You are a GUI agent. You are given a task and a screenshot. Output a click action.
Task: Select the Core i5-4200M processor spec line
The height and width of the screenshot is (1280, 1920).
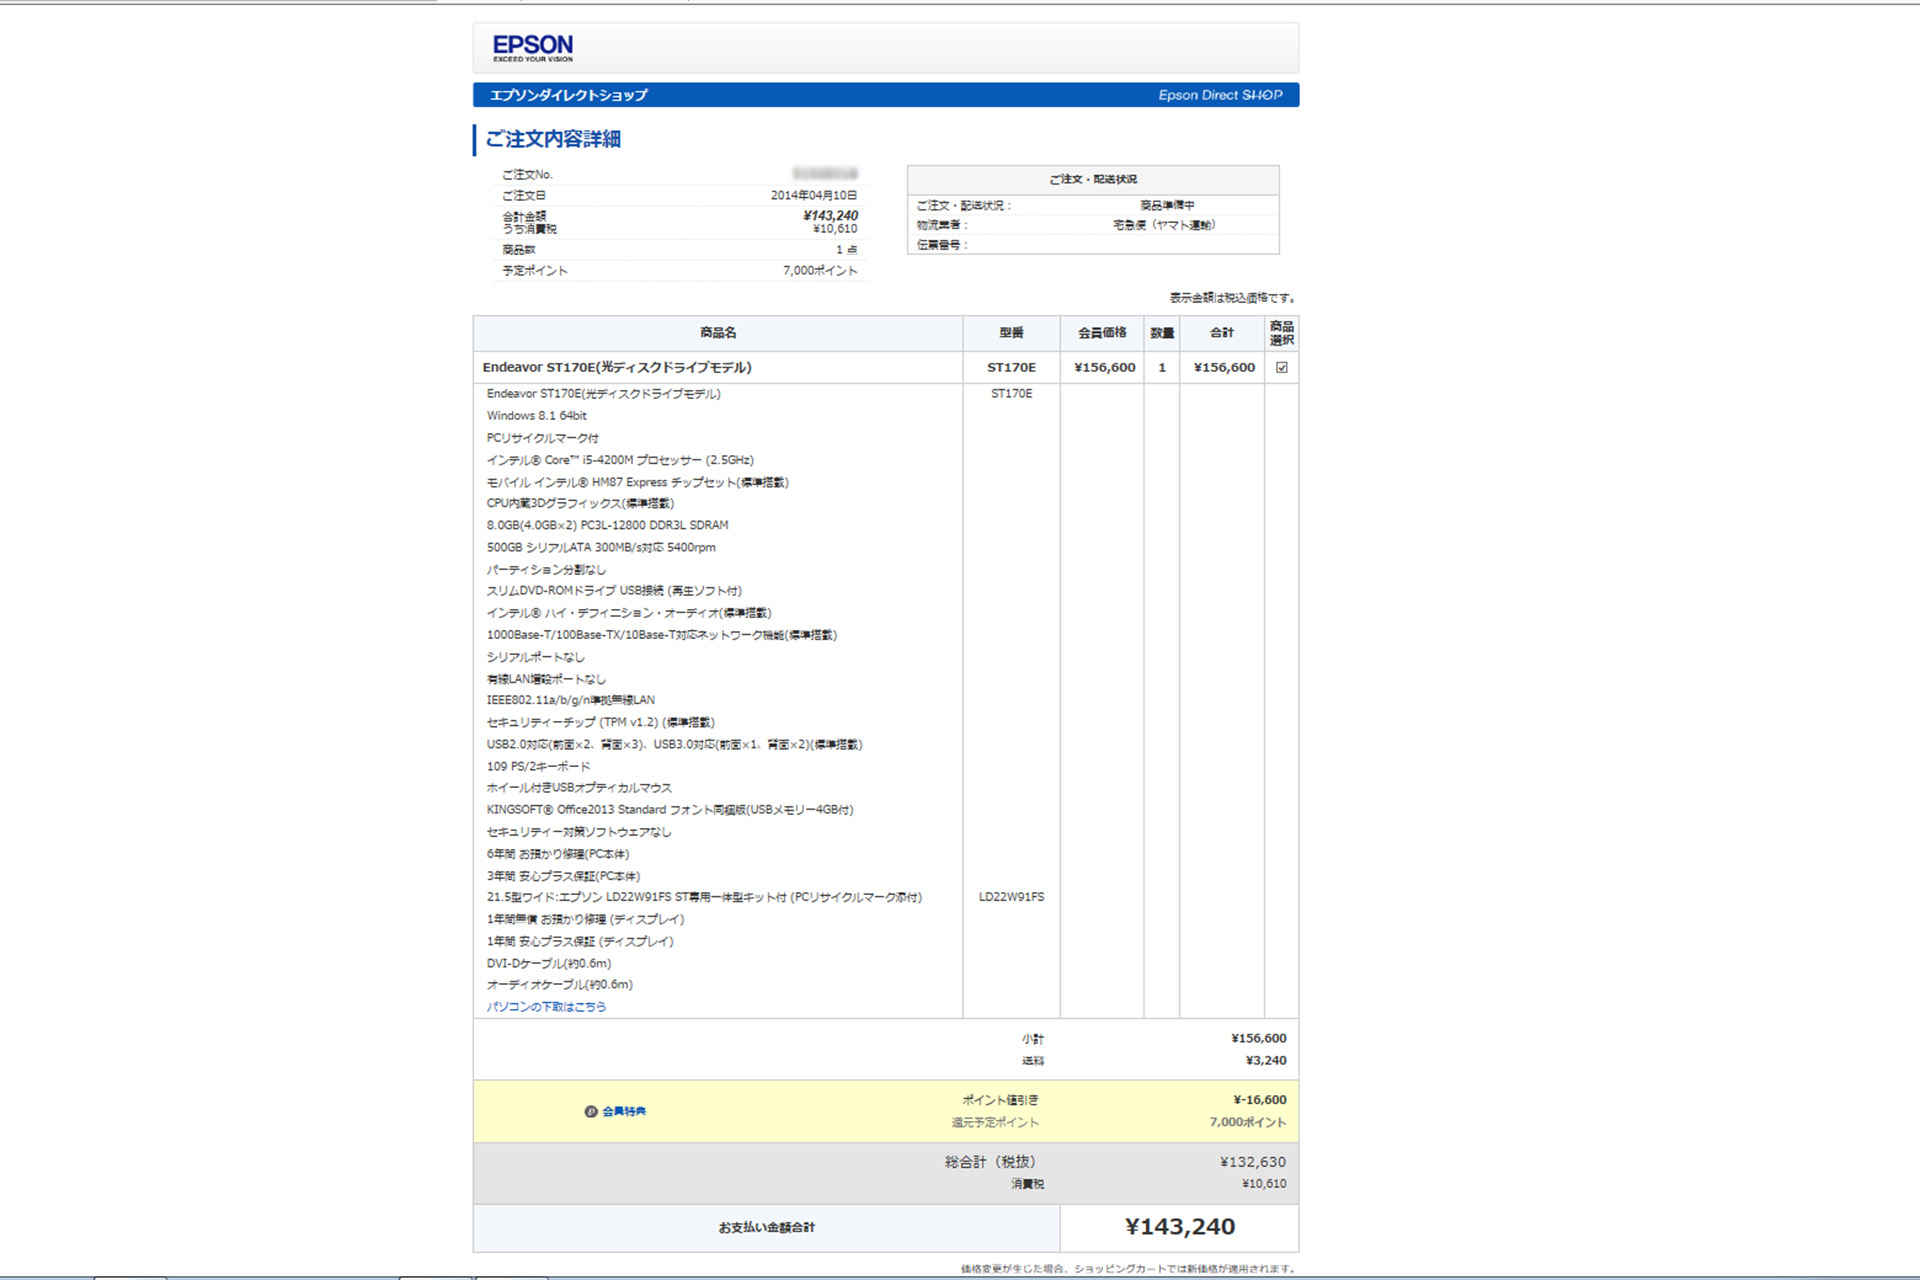pyautogui.click(x=620, y=460)
